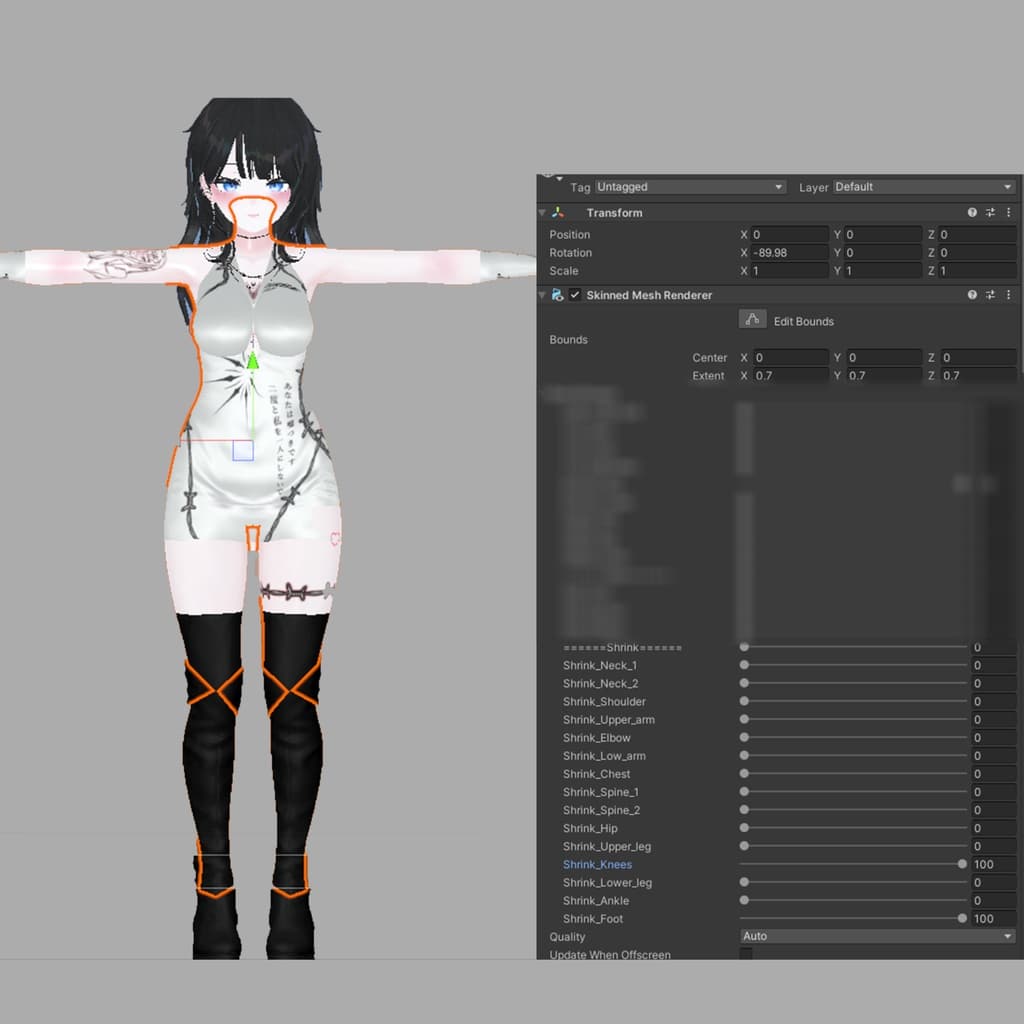Disable the Skinned Mesh Renderer checkbox

click(x=575, y=295)
